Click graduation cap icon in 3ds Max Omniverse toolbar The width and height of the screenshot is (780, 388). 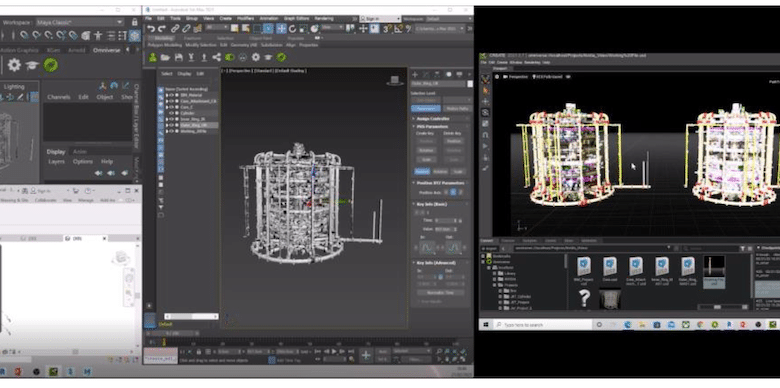tap(269, 58)
